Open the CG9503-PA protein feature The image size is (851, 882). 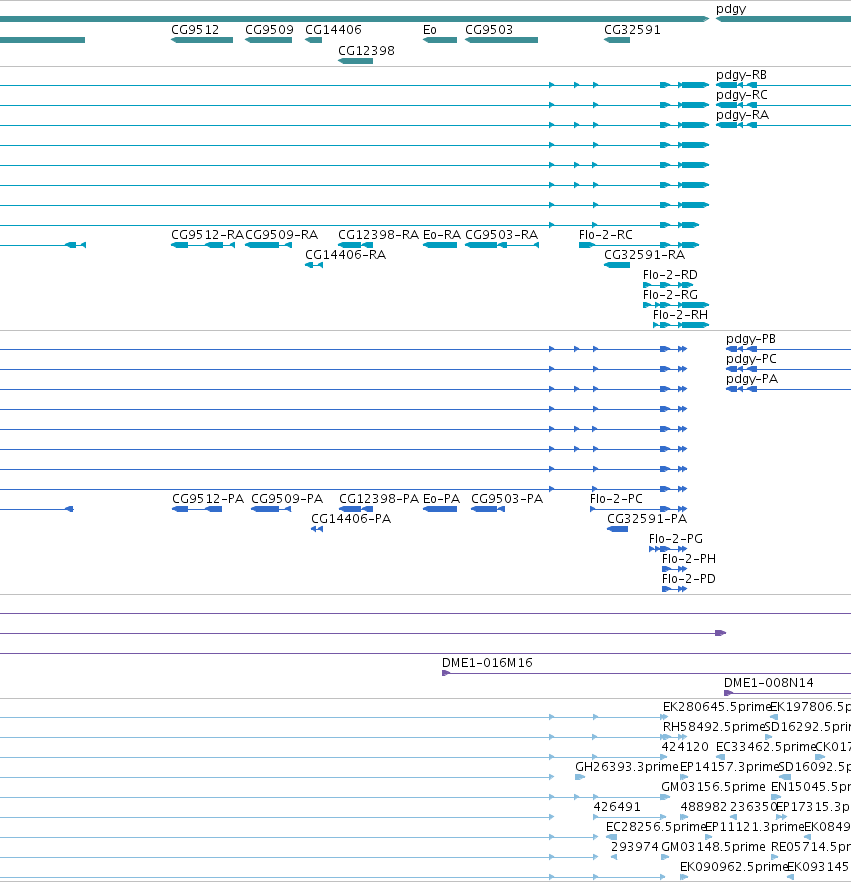click(488, 509)
